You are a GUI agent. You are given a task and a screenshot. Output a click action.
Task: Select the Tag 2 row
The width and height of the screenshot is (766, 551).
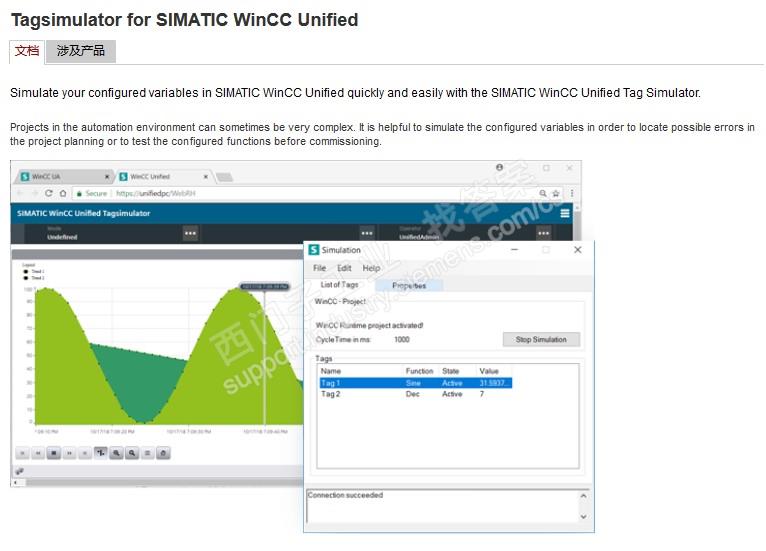tap(416, 394)
